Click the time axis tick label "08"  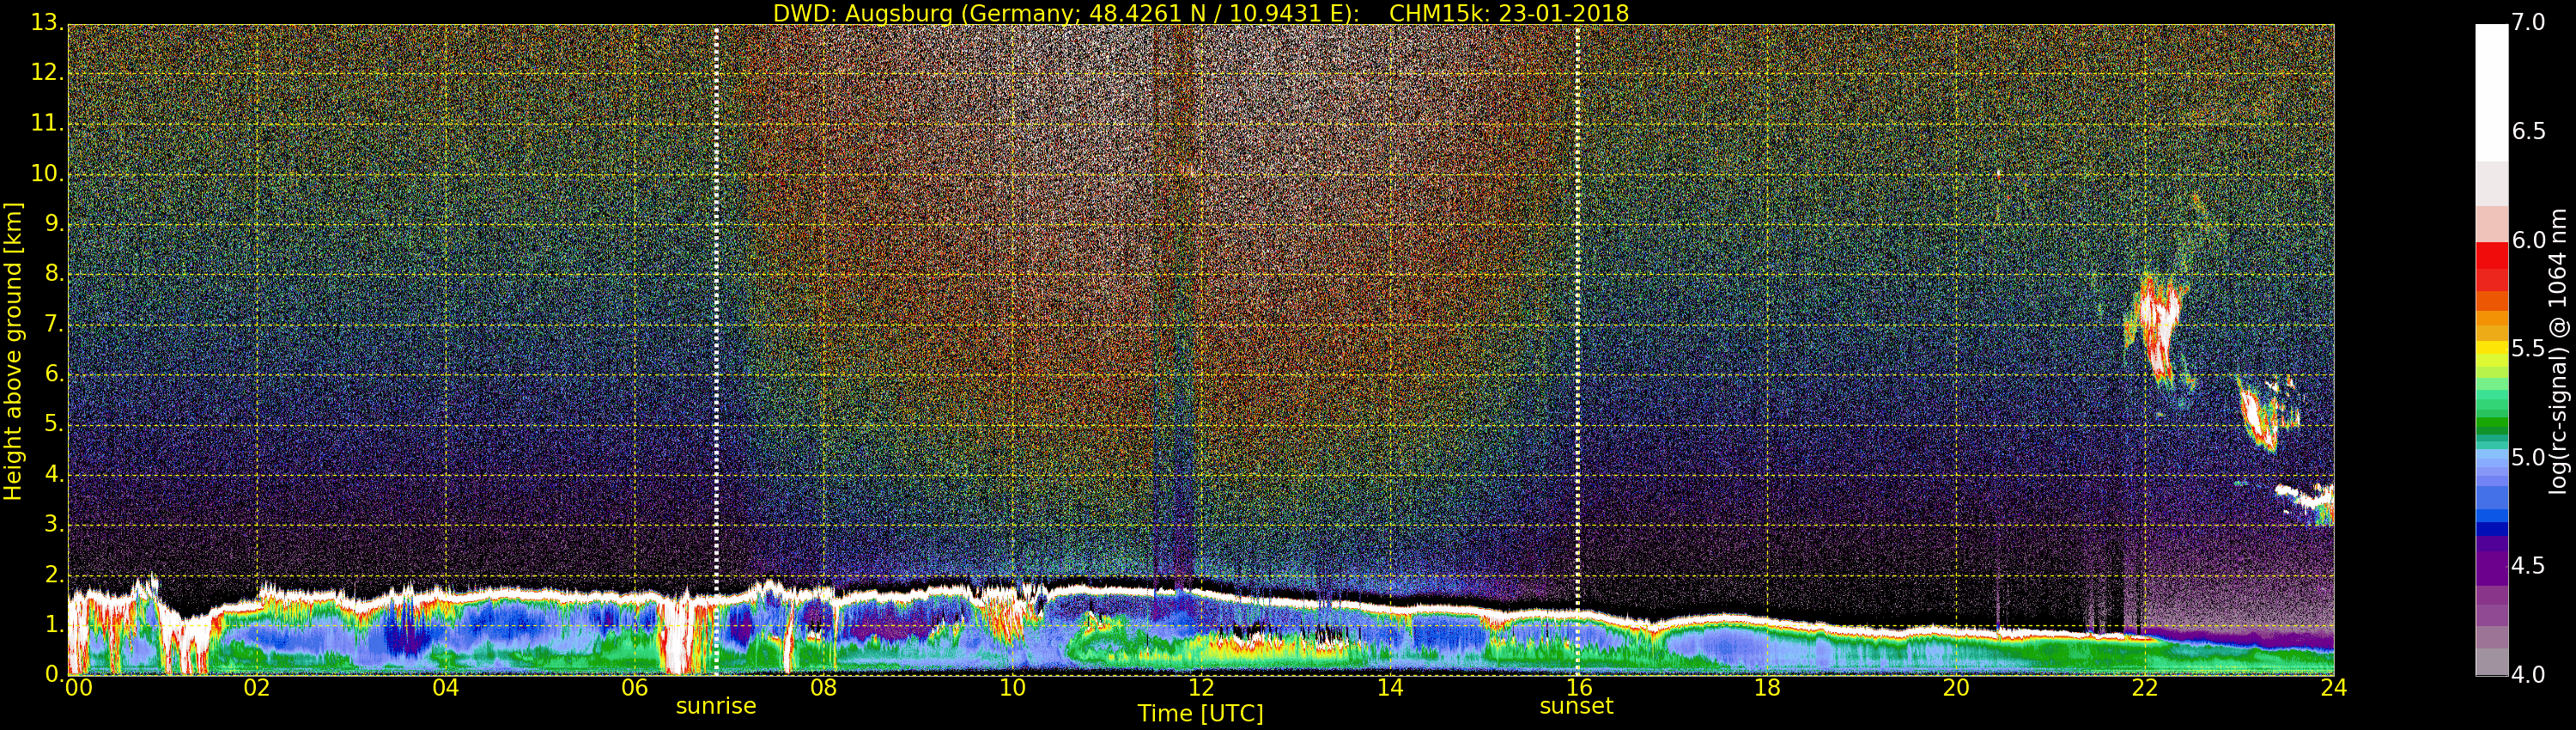824,688
